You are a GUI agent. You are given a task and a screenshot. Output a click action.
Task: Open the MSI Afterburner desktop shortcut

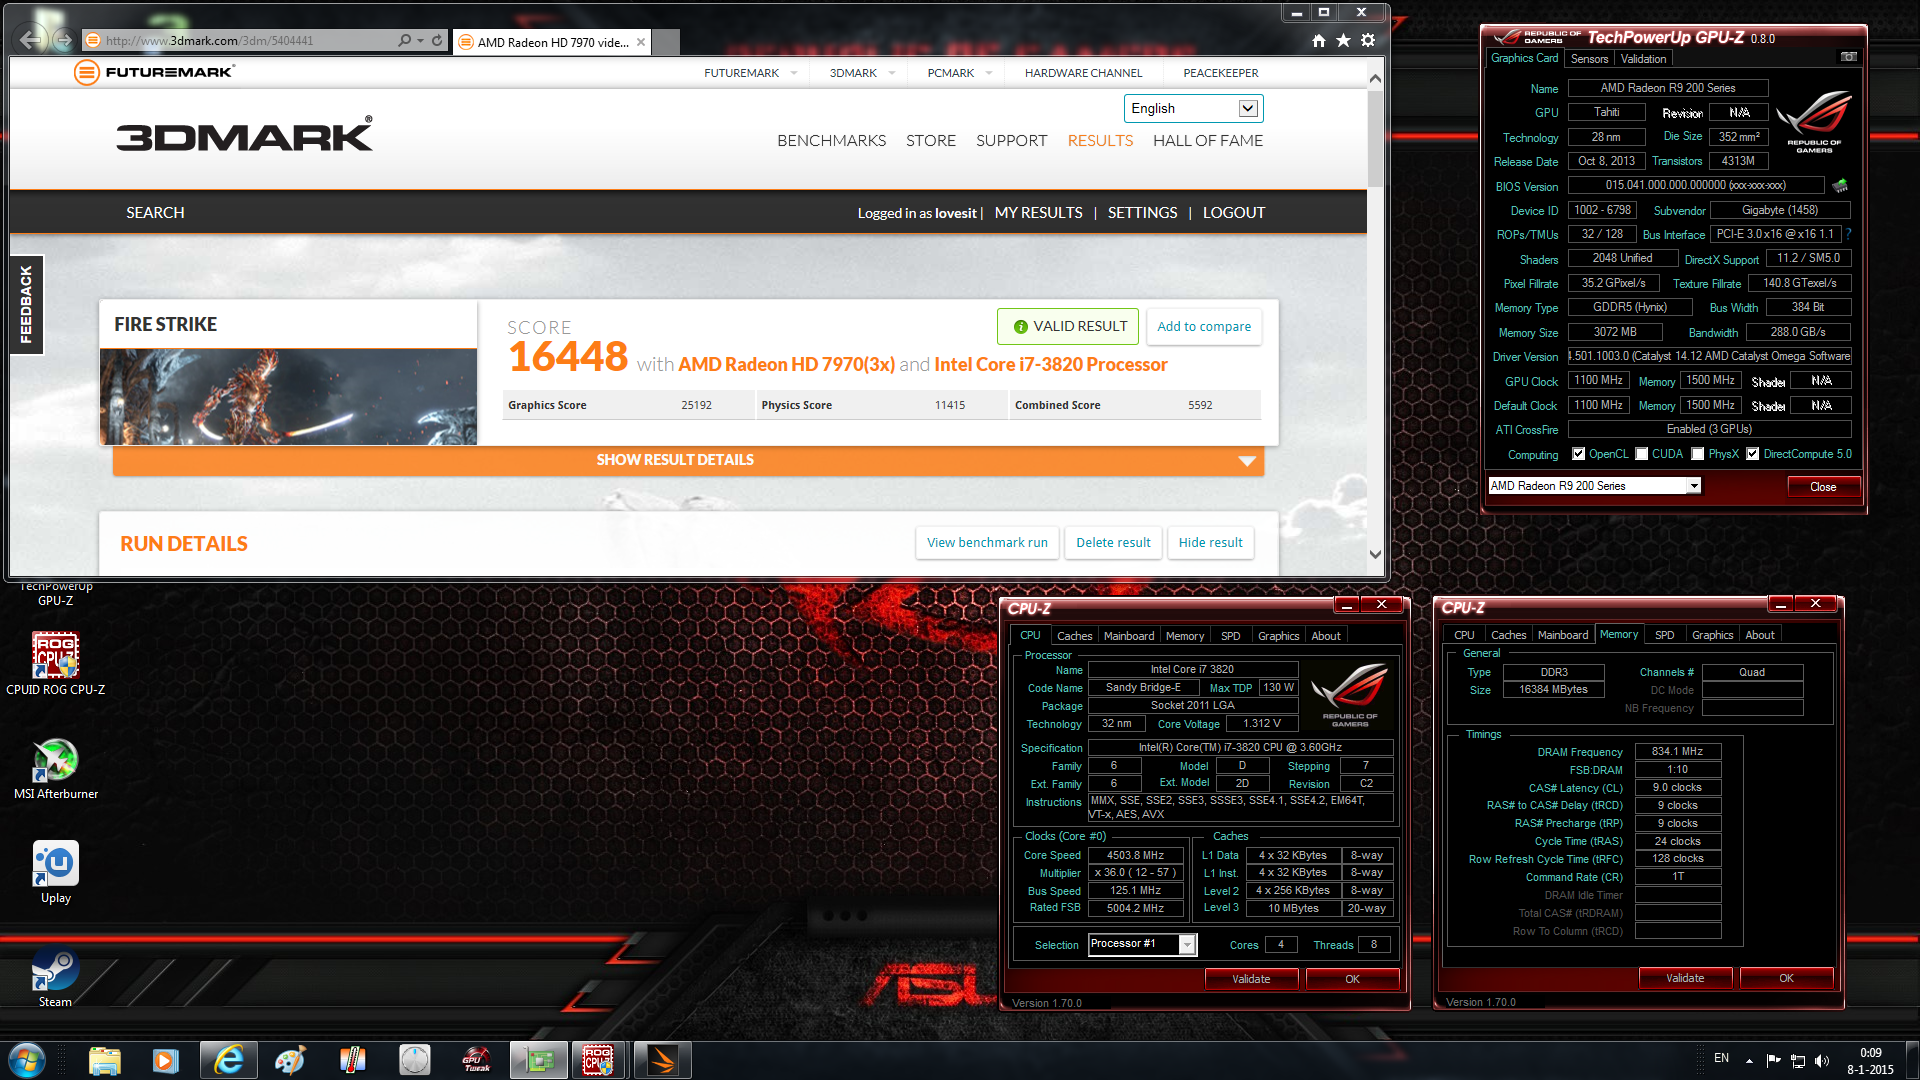pyautogui.click(x=56, y=769)
